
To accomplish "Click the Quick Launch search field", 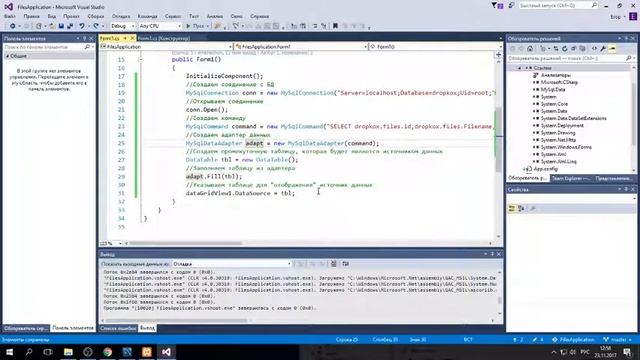I will (x=558, y=5).
